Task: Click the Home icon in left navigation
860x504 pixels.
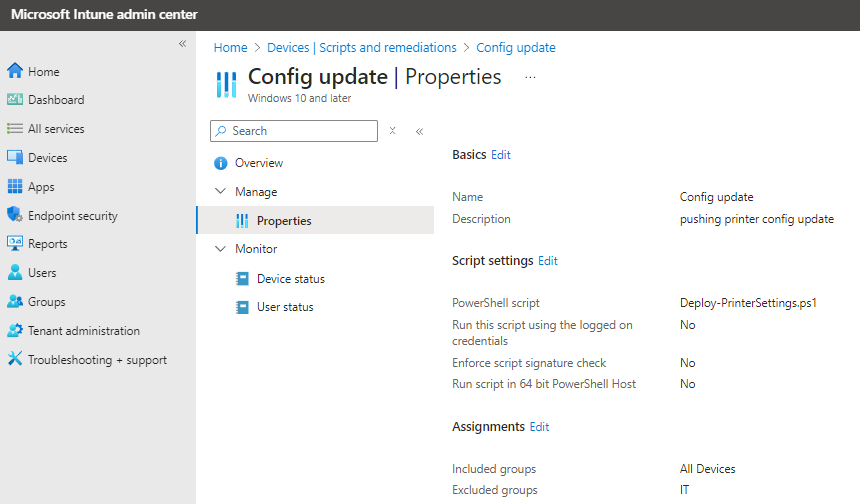Action: pyautogui.click(x=15, y=71)
